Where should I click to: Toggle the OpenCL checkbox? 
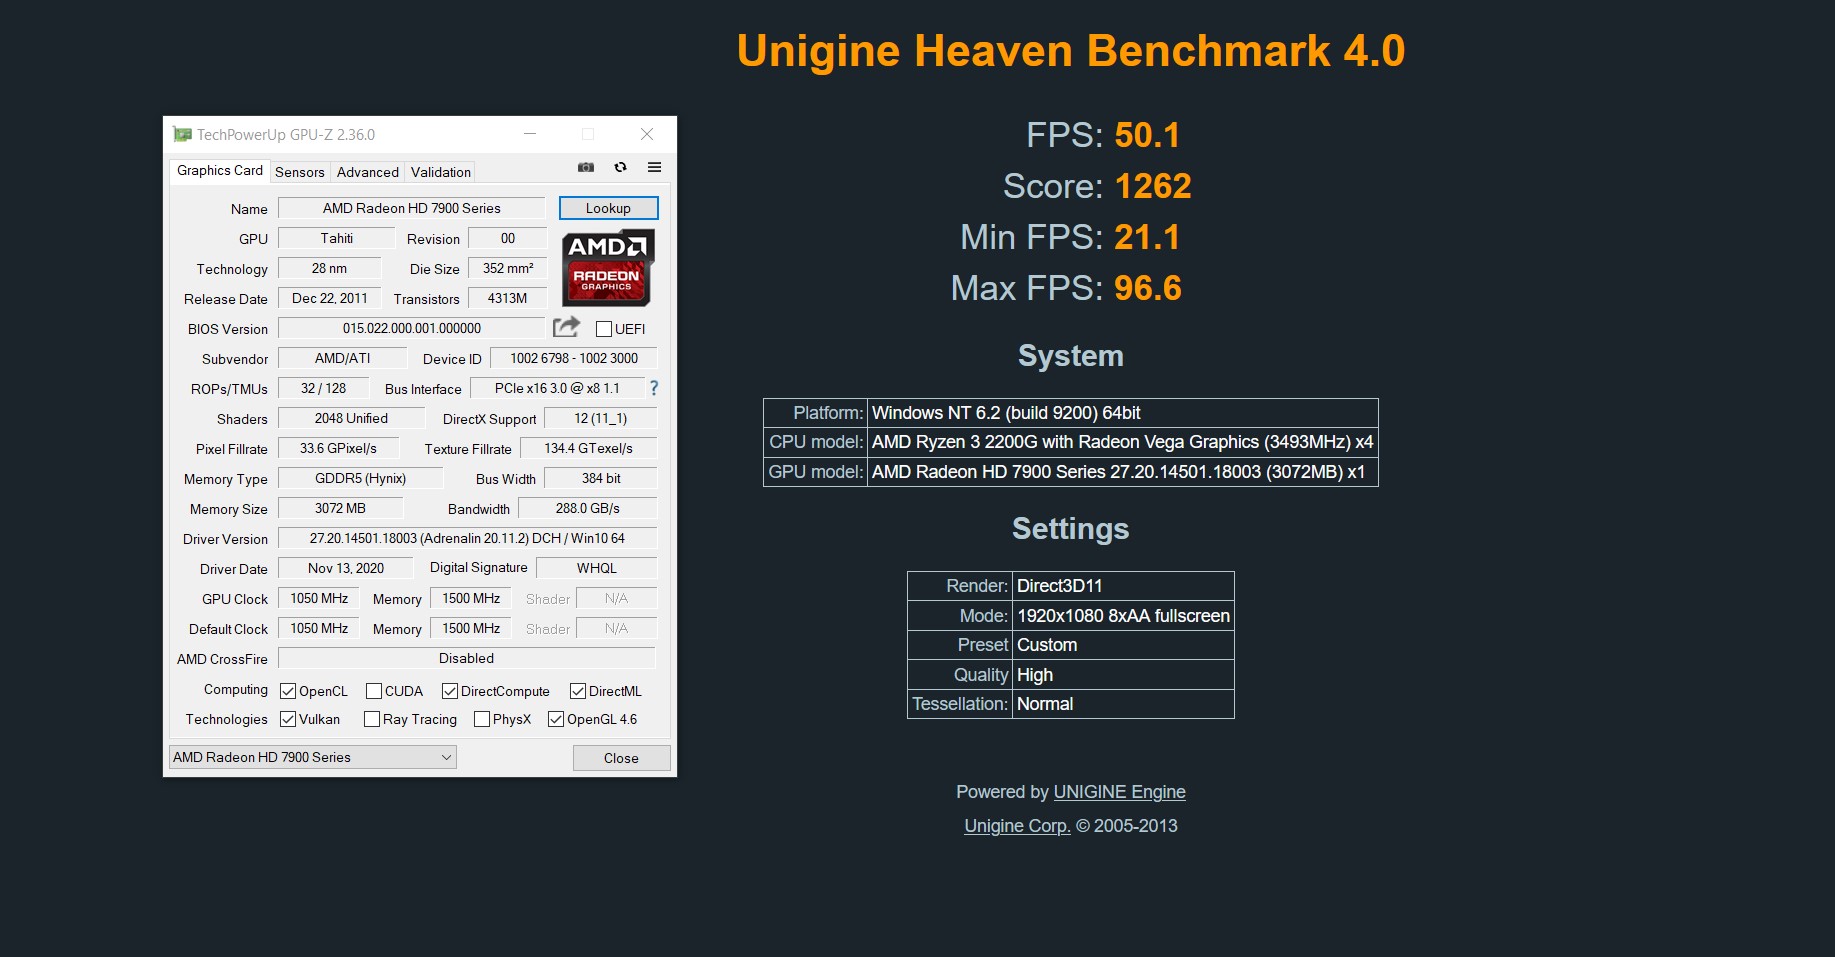pos(288,691)
